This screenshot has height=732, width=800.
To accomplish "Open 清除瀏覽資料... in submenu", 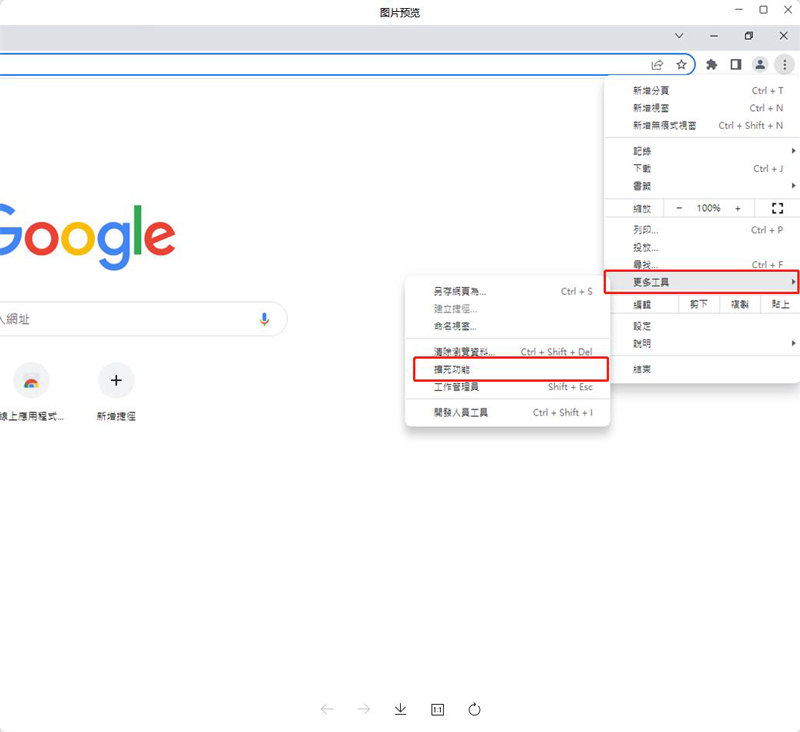I will pyautogui.click(x=508, y=351).
